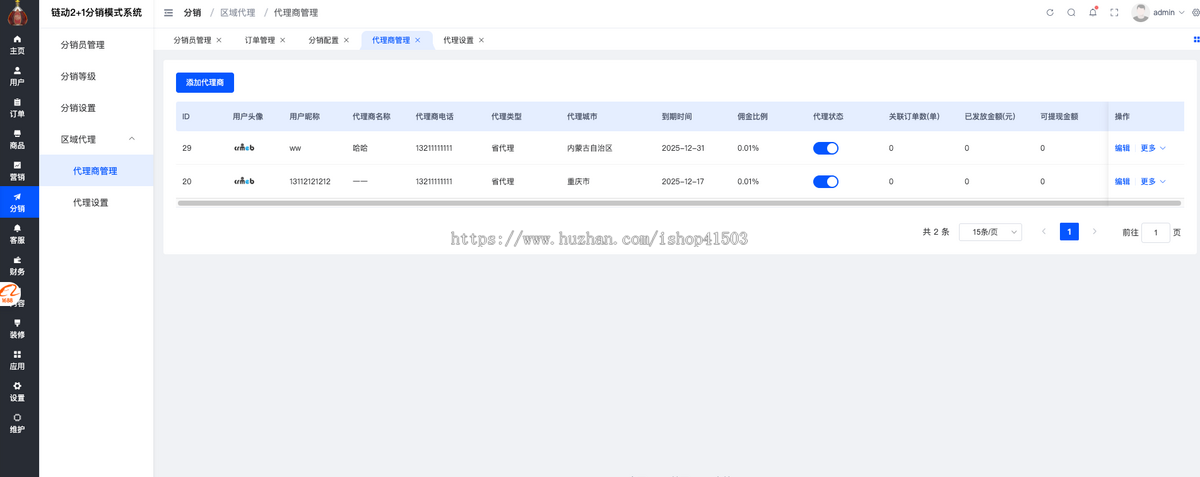The width and height of the screenshot is (1200, 477).
Task: Click the 分销 breadcrumb
Action: pos(192,13)
